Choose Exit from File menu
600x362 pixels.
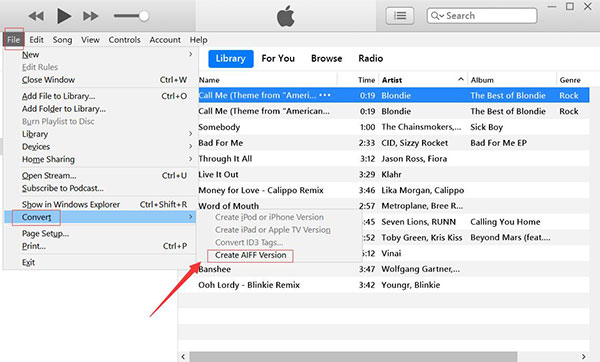click(101, 263)
